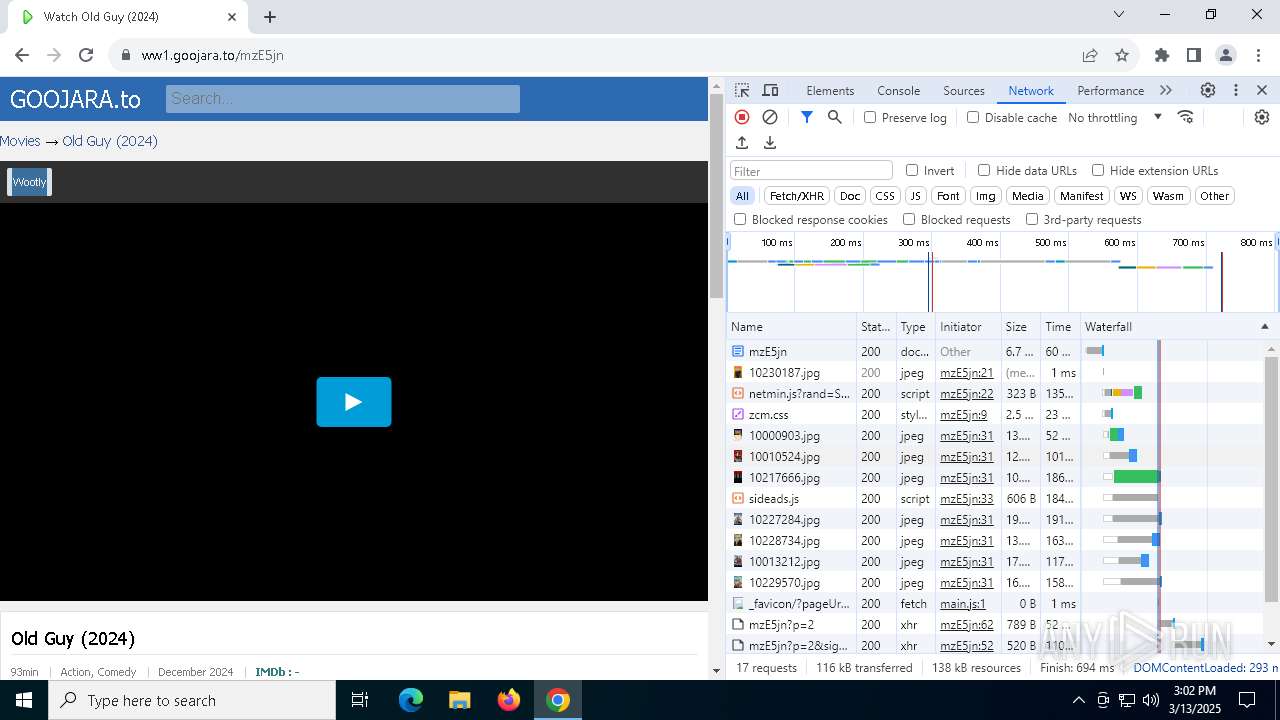The image size is (1280, 720).
Task: Show hidden system tray icons
Action: (1079, 700)
